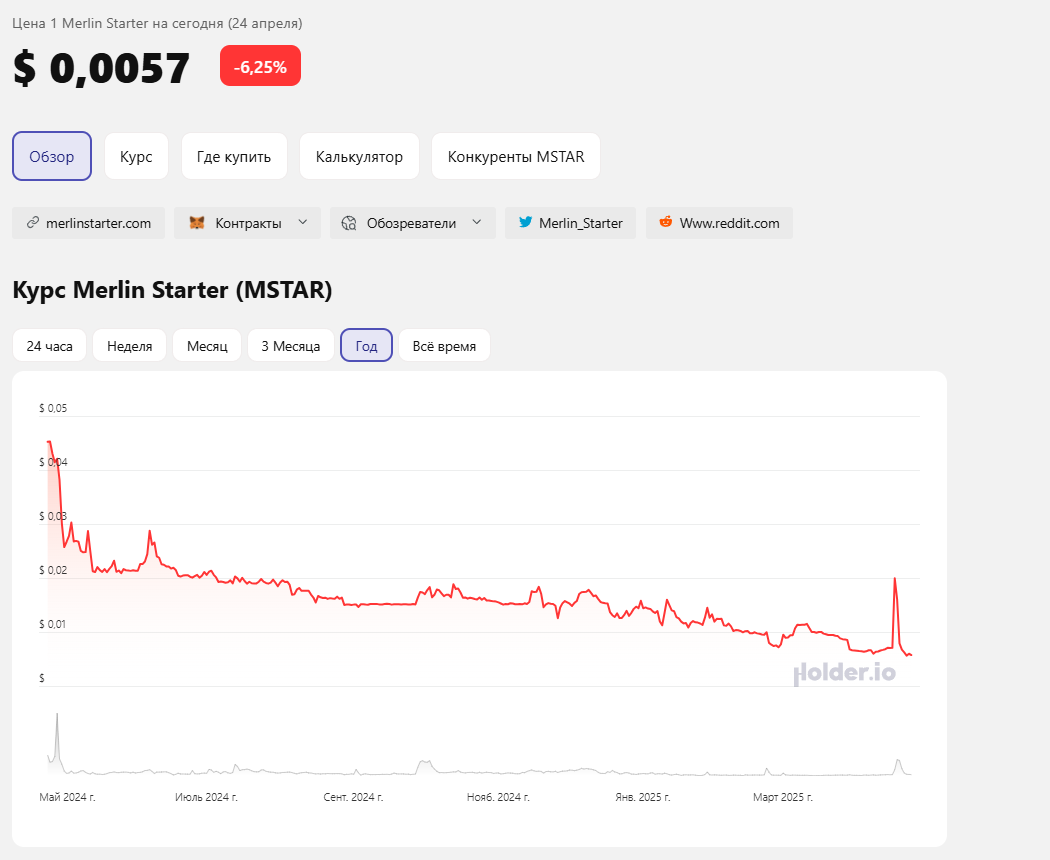Click Май 2024 г. date label
Screen dimensions: 1050x860
67,797
